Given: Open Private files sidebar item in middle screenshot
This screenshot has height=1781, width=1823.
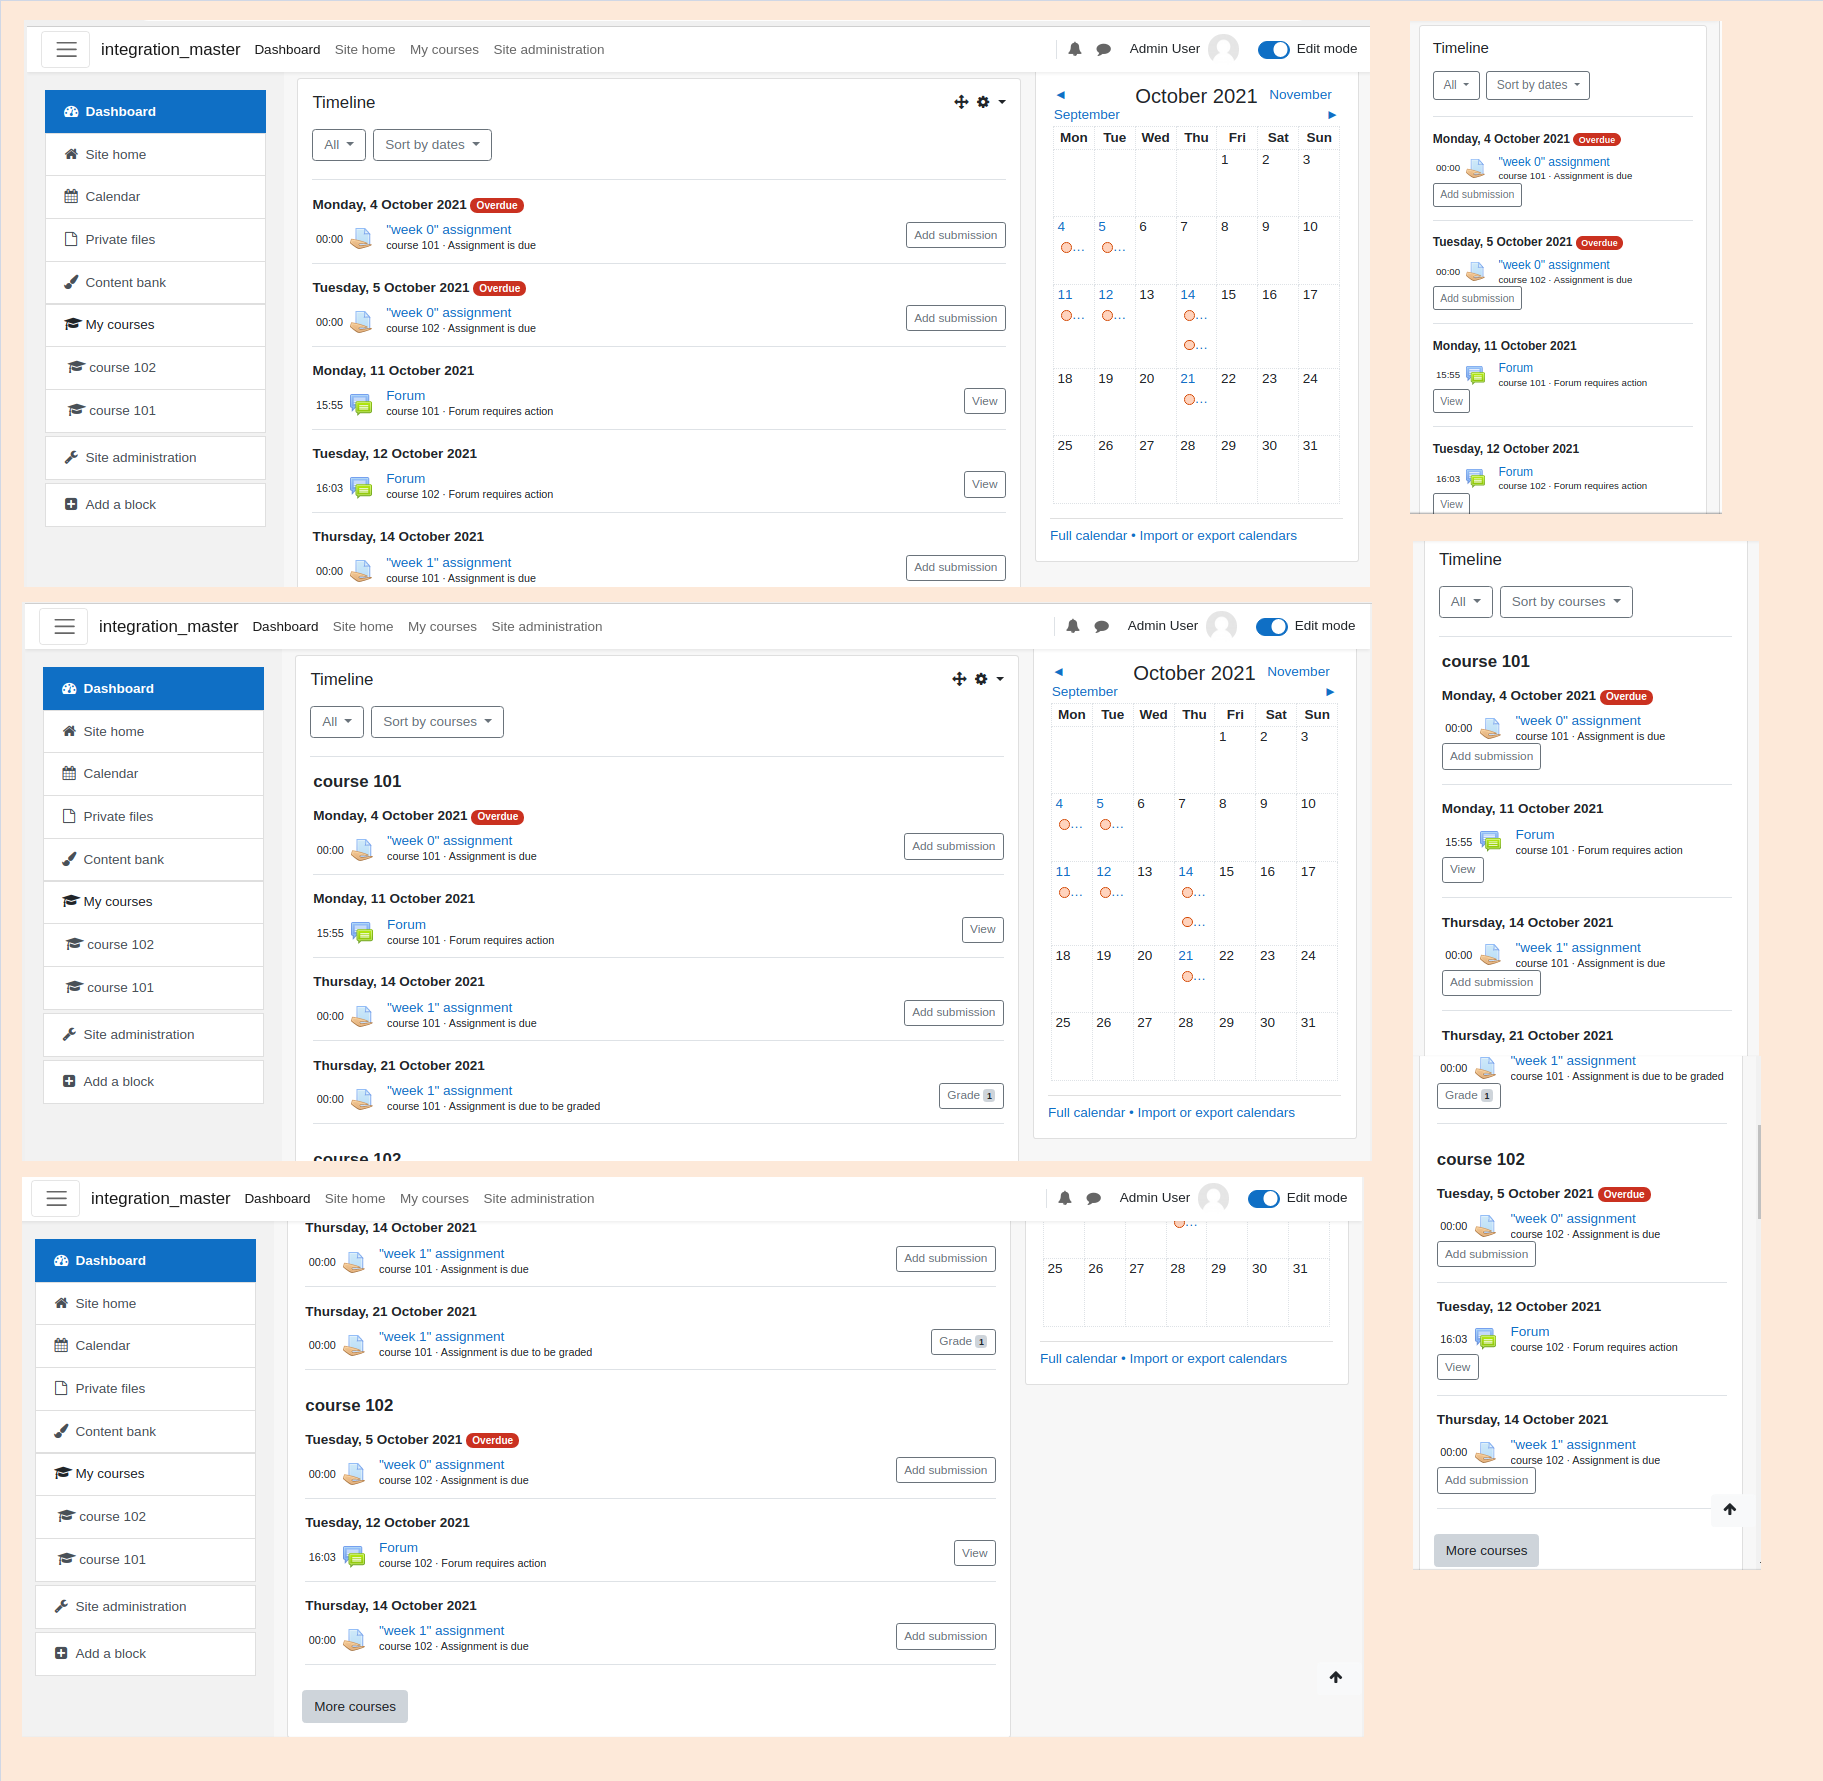Looking at the screenshot, I should 153,817.
